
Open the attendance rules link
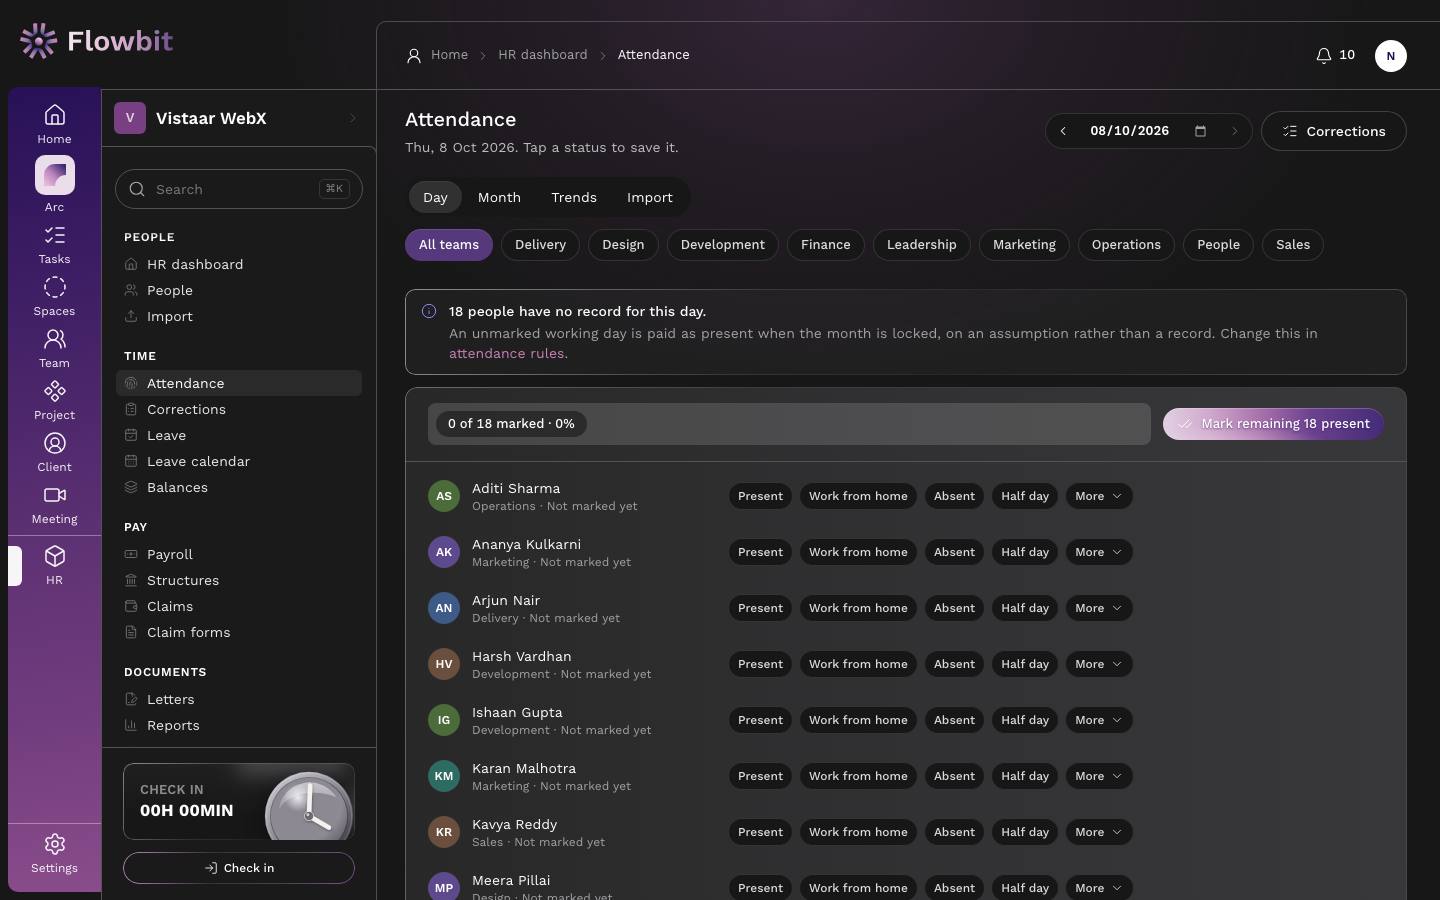coord(506,353)
